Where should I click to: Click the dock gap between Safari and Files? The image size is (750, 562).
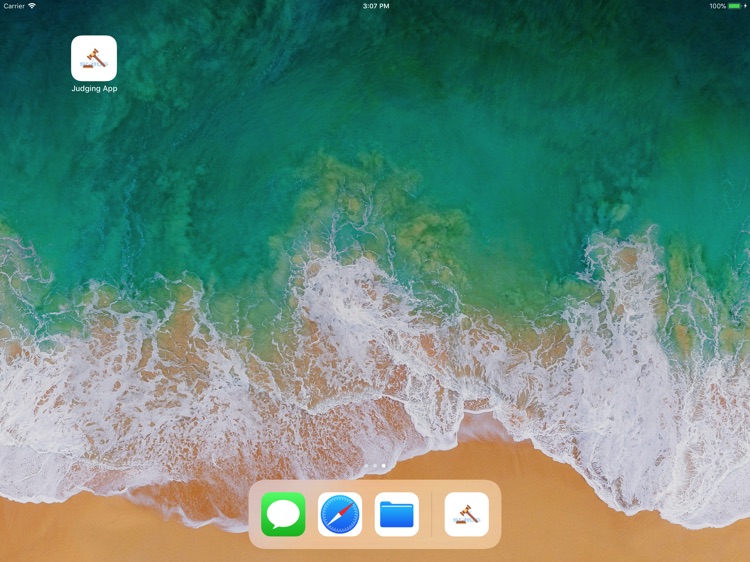point(369,514)
